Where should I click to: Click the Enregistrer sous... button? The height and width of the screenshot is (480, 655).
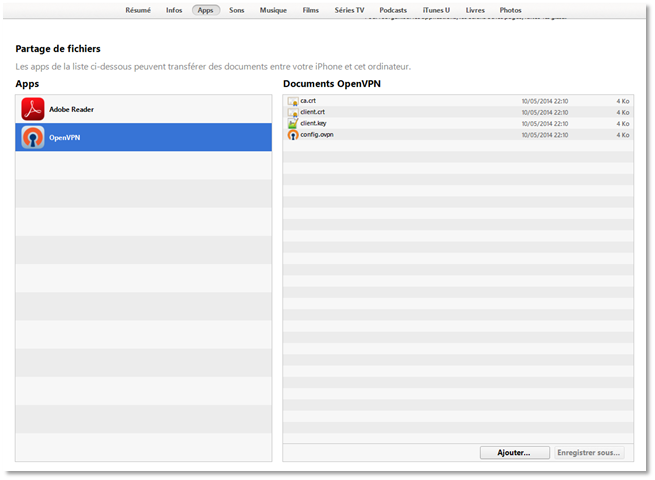coord(589,452)
